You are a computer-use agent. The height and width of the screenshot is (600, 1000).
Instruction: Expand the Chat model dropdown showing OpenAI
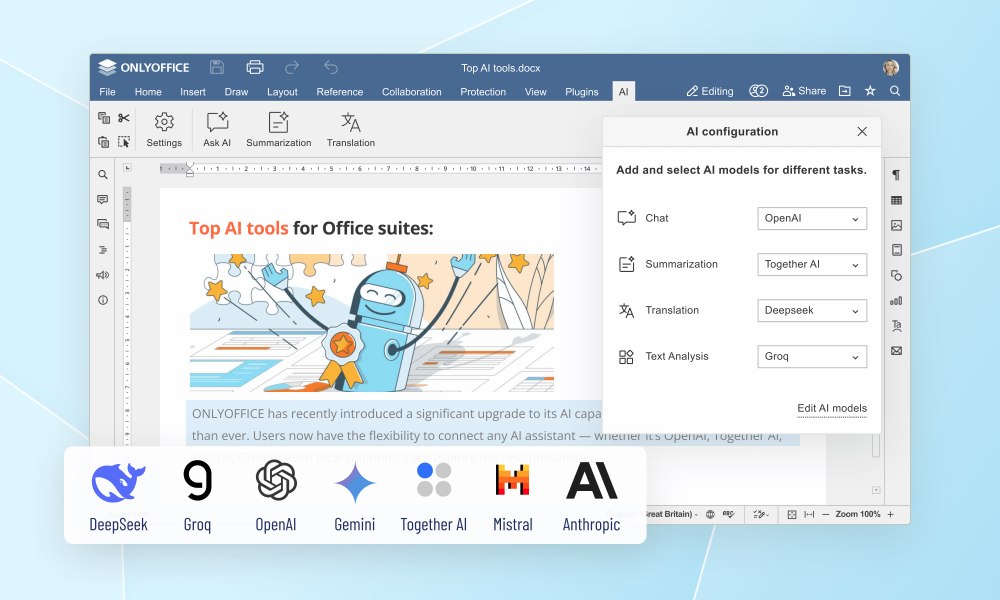(x=811, y=218)
